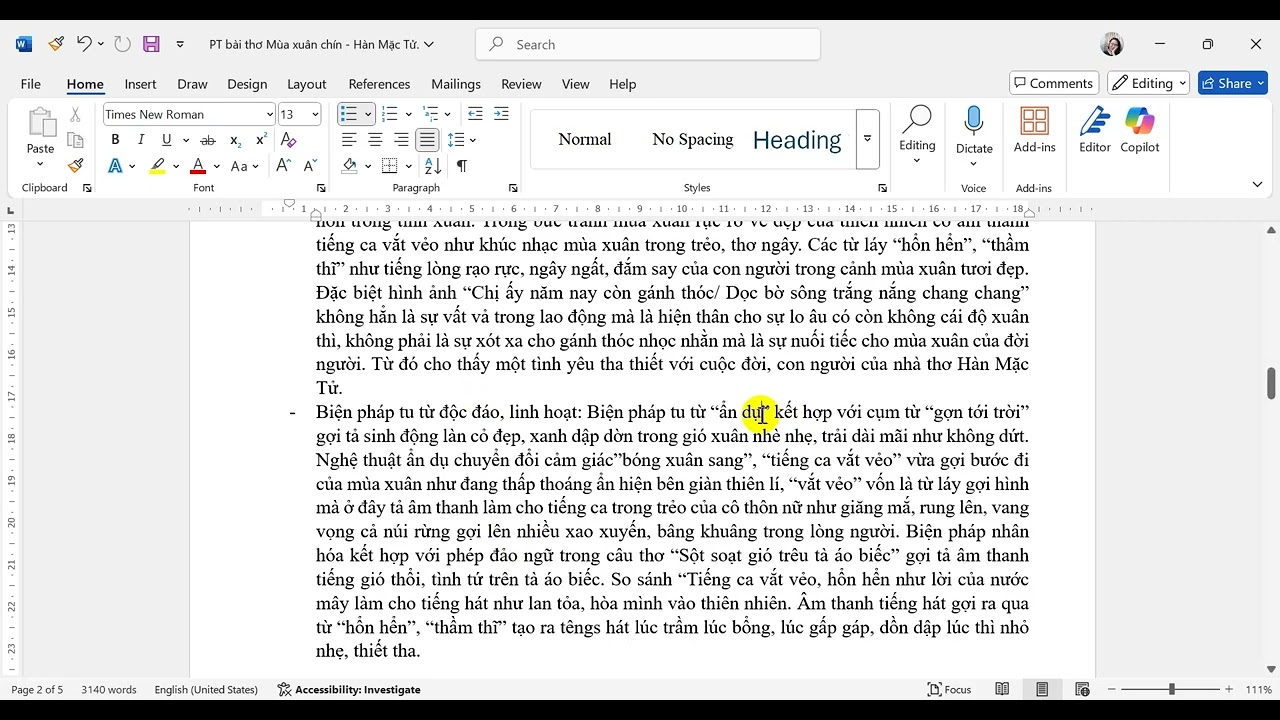Decrease font size with shrink font icon
Screen dimensions: 1280x720
[x=310, y=166]
